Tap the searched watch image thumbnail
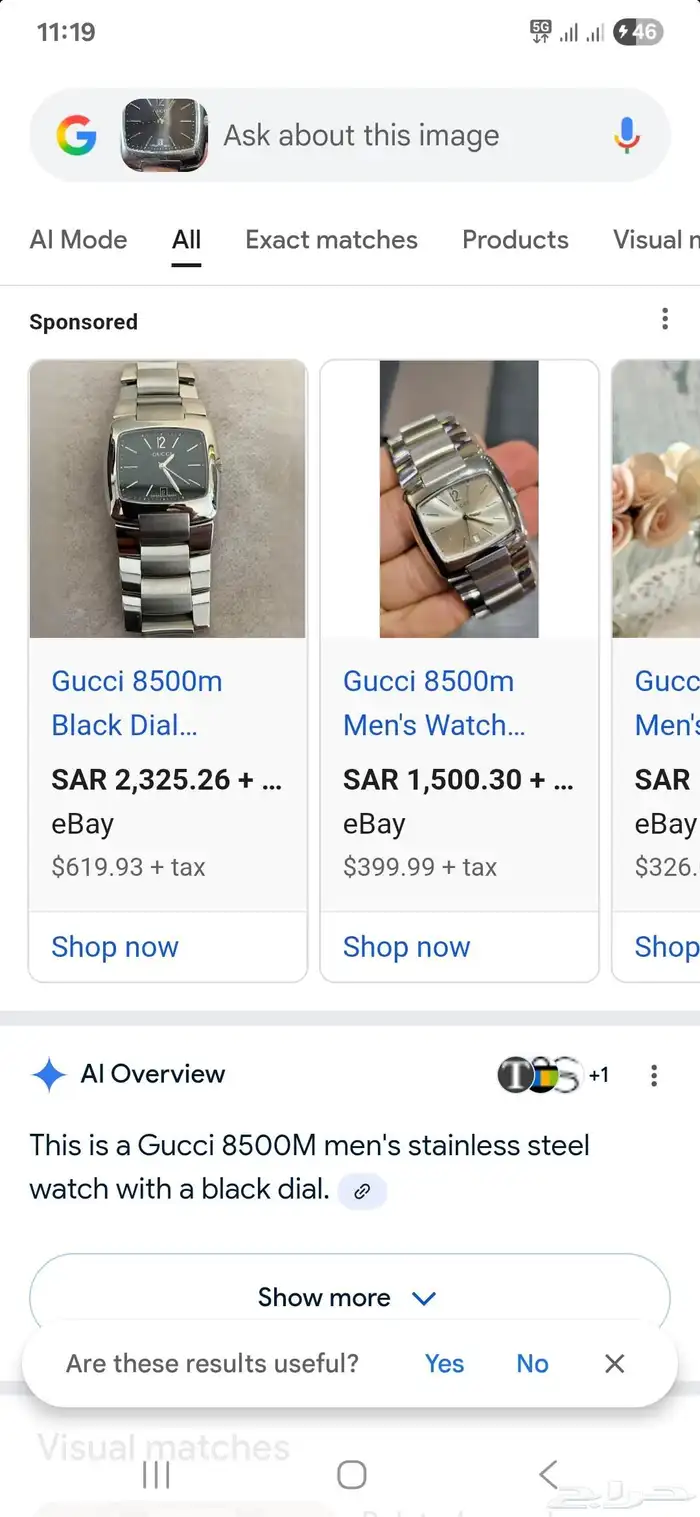This screenshot has height=1517, width=700. [165, 135]
